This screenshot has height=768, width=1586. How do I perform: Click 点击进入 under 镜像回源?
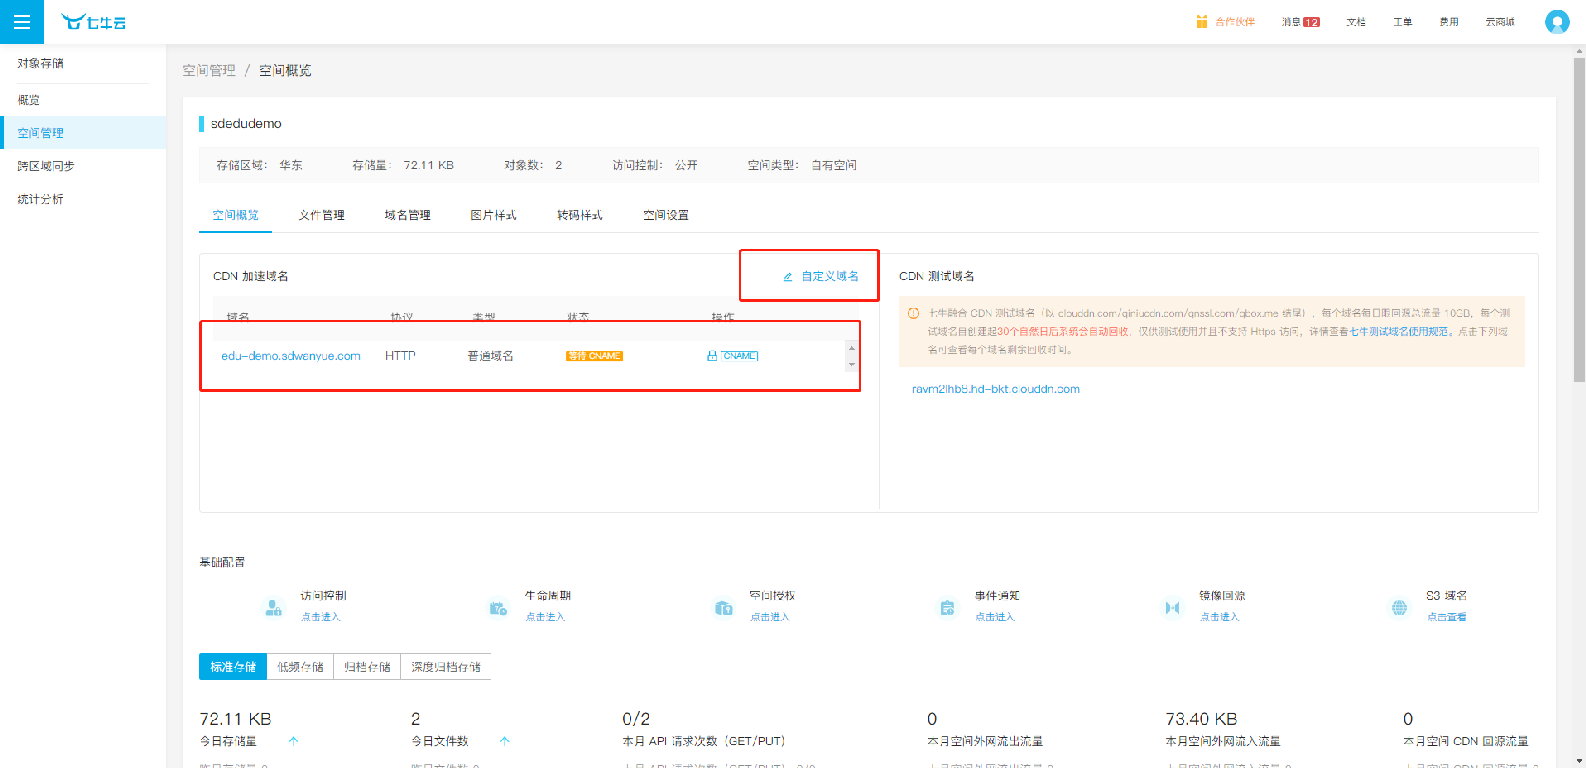tap(1220, 617)
